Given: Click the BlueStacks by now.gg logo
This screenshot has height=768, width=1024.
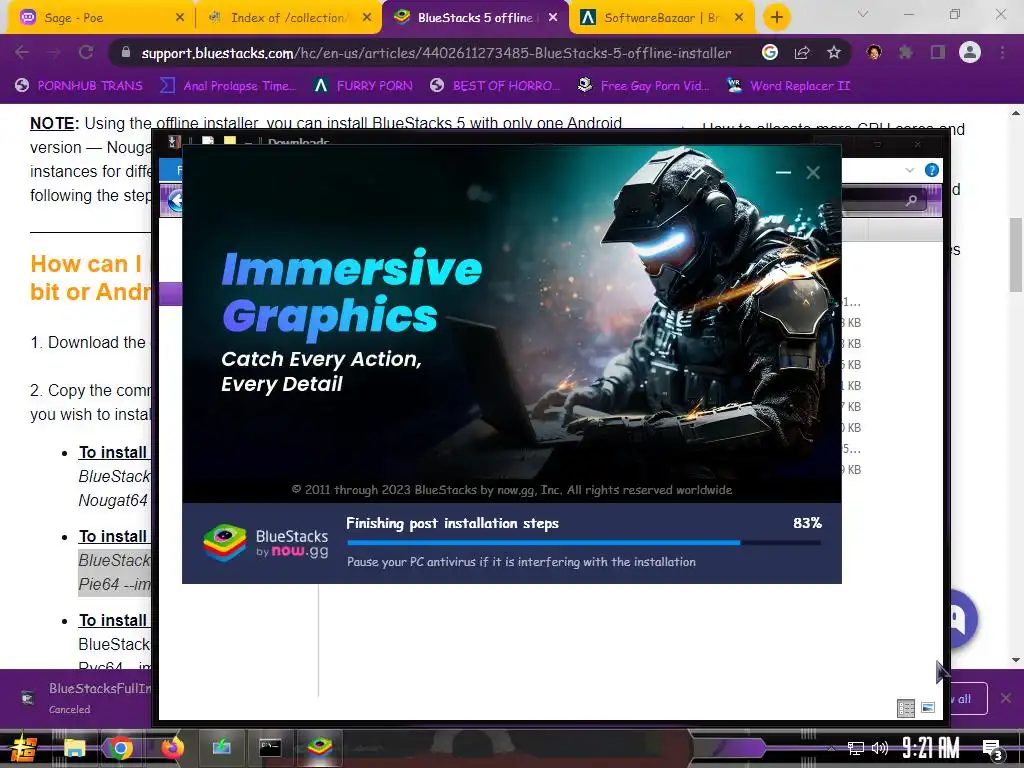Looking at the screenshot, I should pyautogui.click(x=266, y=543).
